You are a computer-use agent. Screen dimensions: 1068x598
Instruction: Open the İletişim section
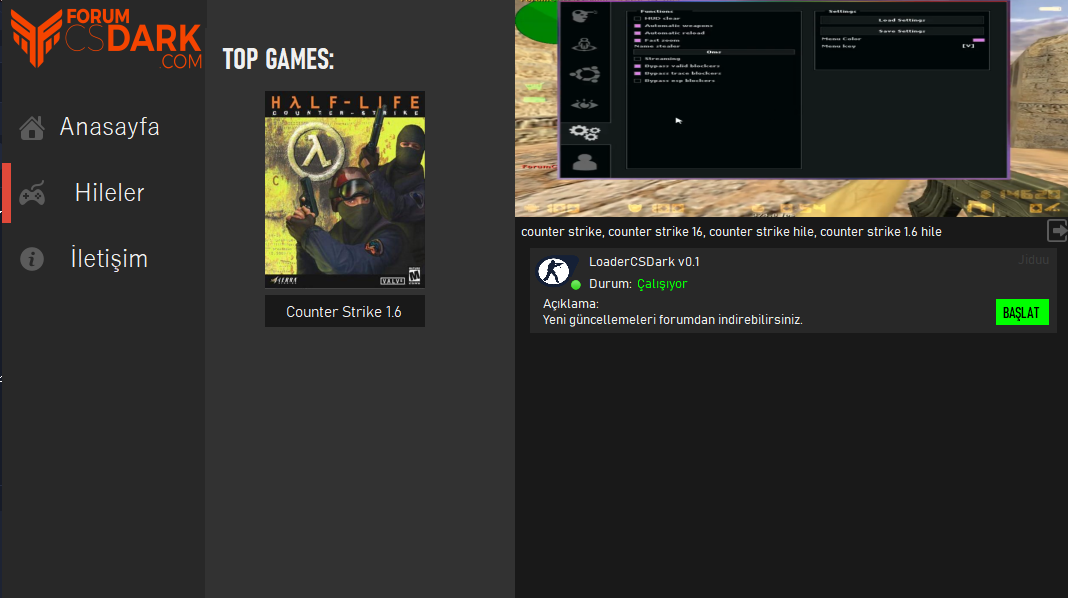[x=110, y=259]
